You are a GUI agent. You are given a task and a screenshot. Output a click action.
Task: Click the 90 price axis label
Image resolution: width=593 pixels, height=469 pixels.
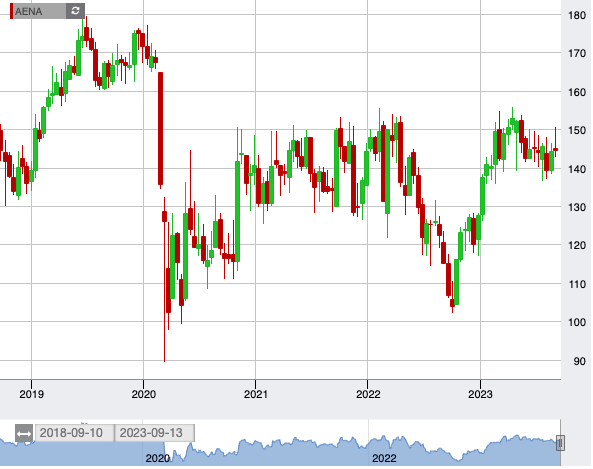579,361
